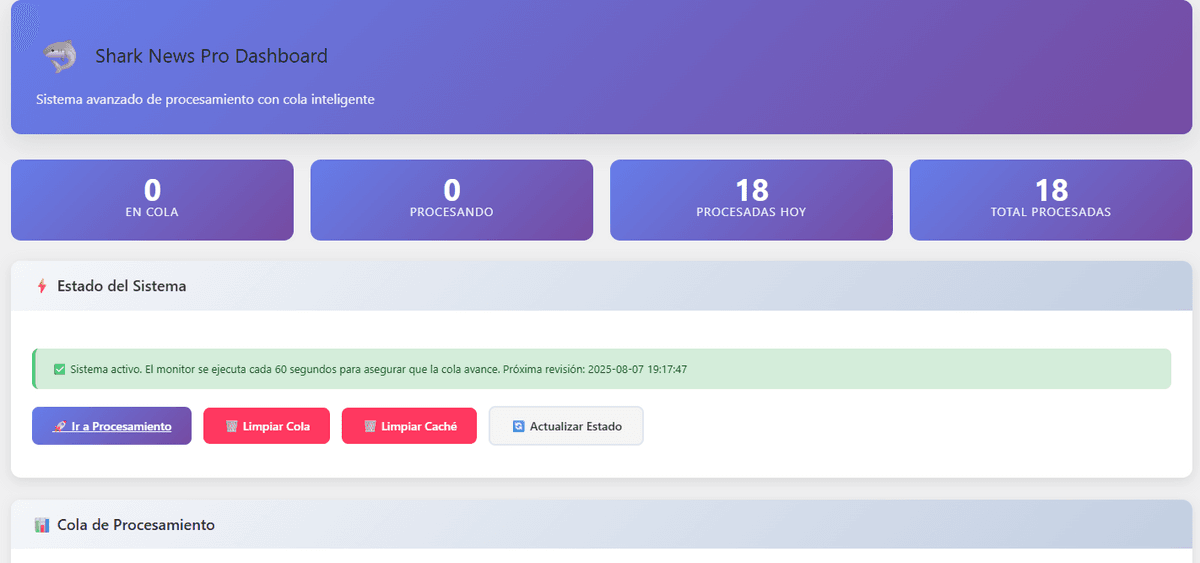The height and width of the screenshot is (563, 1200).
Task: Select the En Cola stat card
Action: [152, 200]
